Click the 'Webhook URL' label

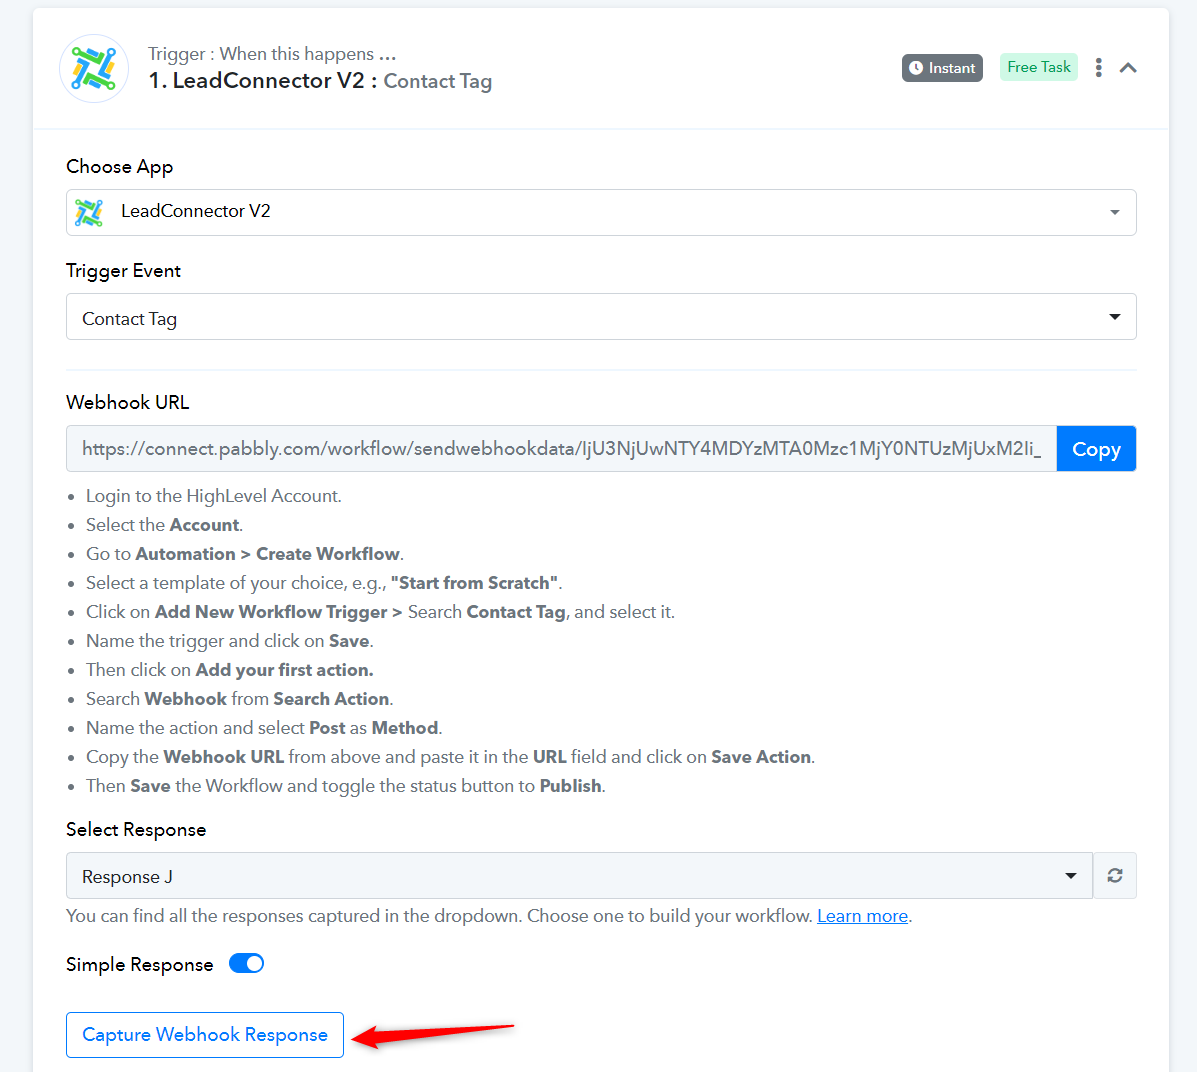pyautogui.click(x=127, y=402)
